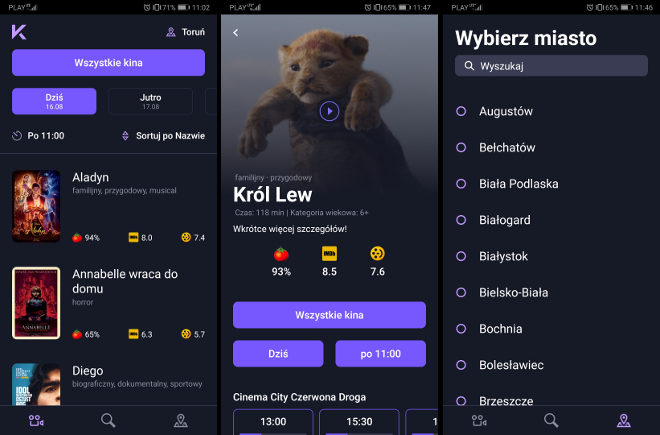Play the Król Lew trailer
The width and height of the screenshot is (660, 435).
[329, 111]
